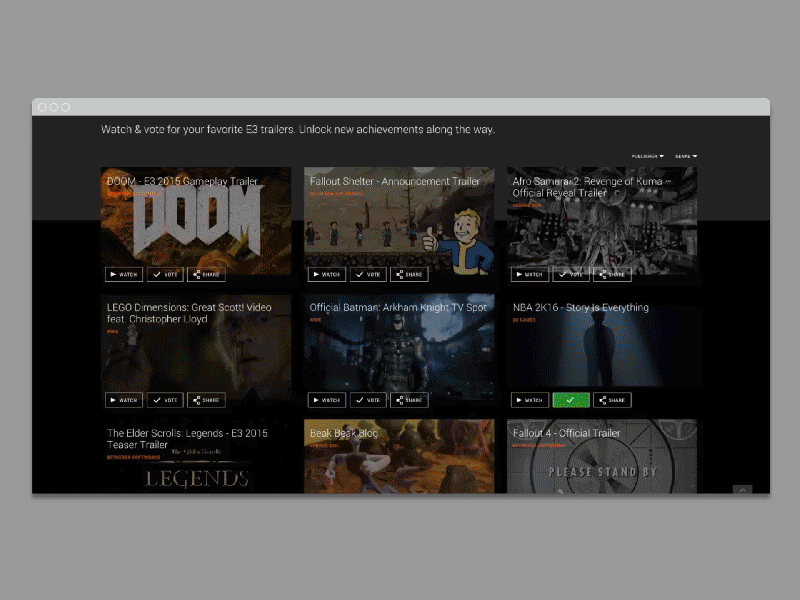The width and height of the screenshot is (800, 600).
Task: Click the 'NBA 2K16 - Story Is Everything' title
Action: click(x=581, y=307)
